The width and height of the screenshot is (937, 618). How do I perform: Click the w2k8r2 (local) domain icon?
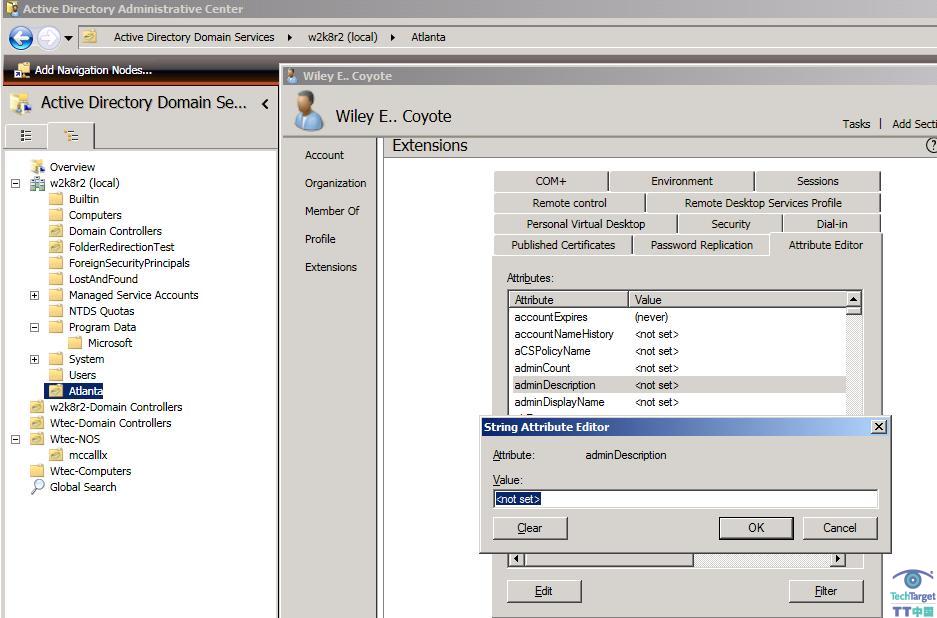tap(38, 183)
